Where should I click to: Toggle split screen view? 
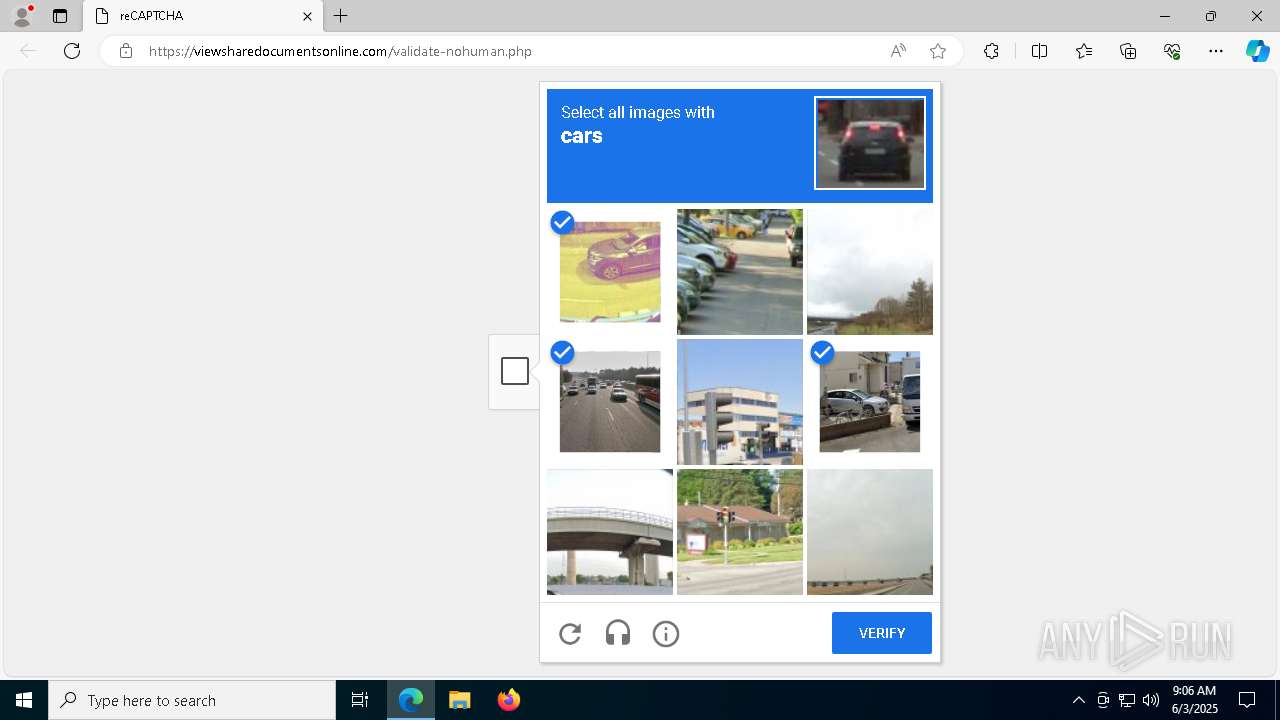pos(1039,51)
